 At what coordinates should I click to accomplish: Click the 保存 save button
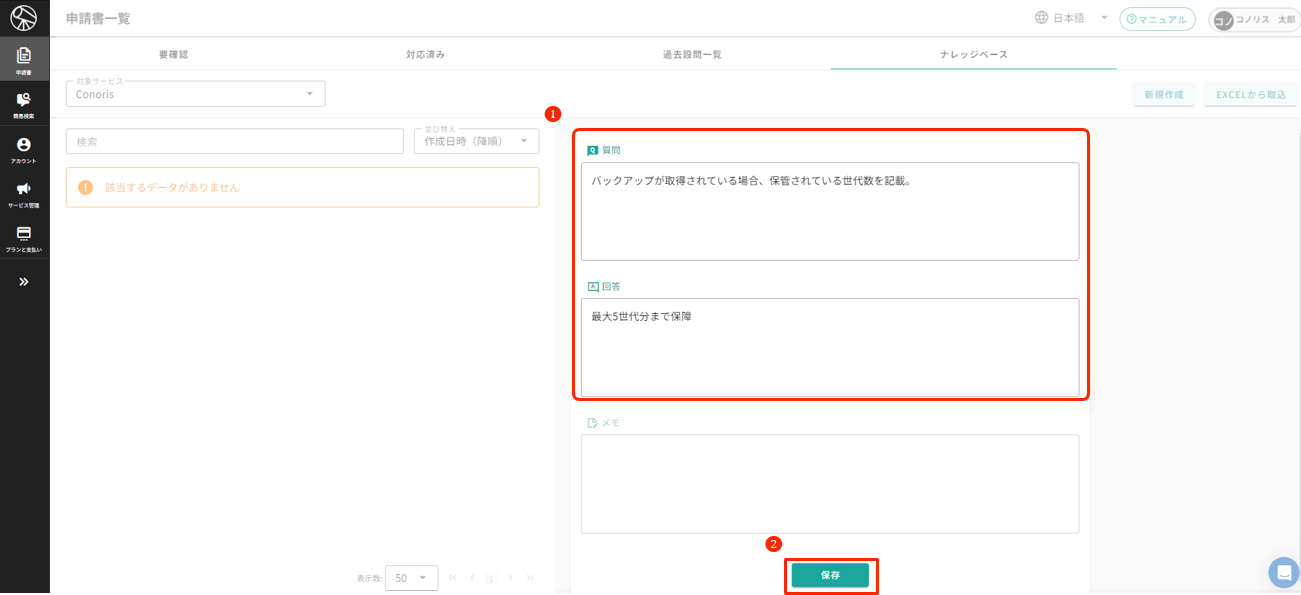click(x=830, y=575)
